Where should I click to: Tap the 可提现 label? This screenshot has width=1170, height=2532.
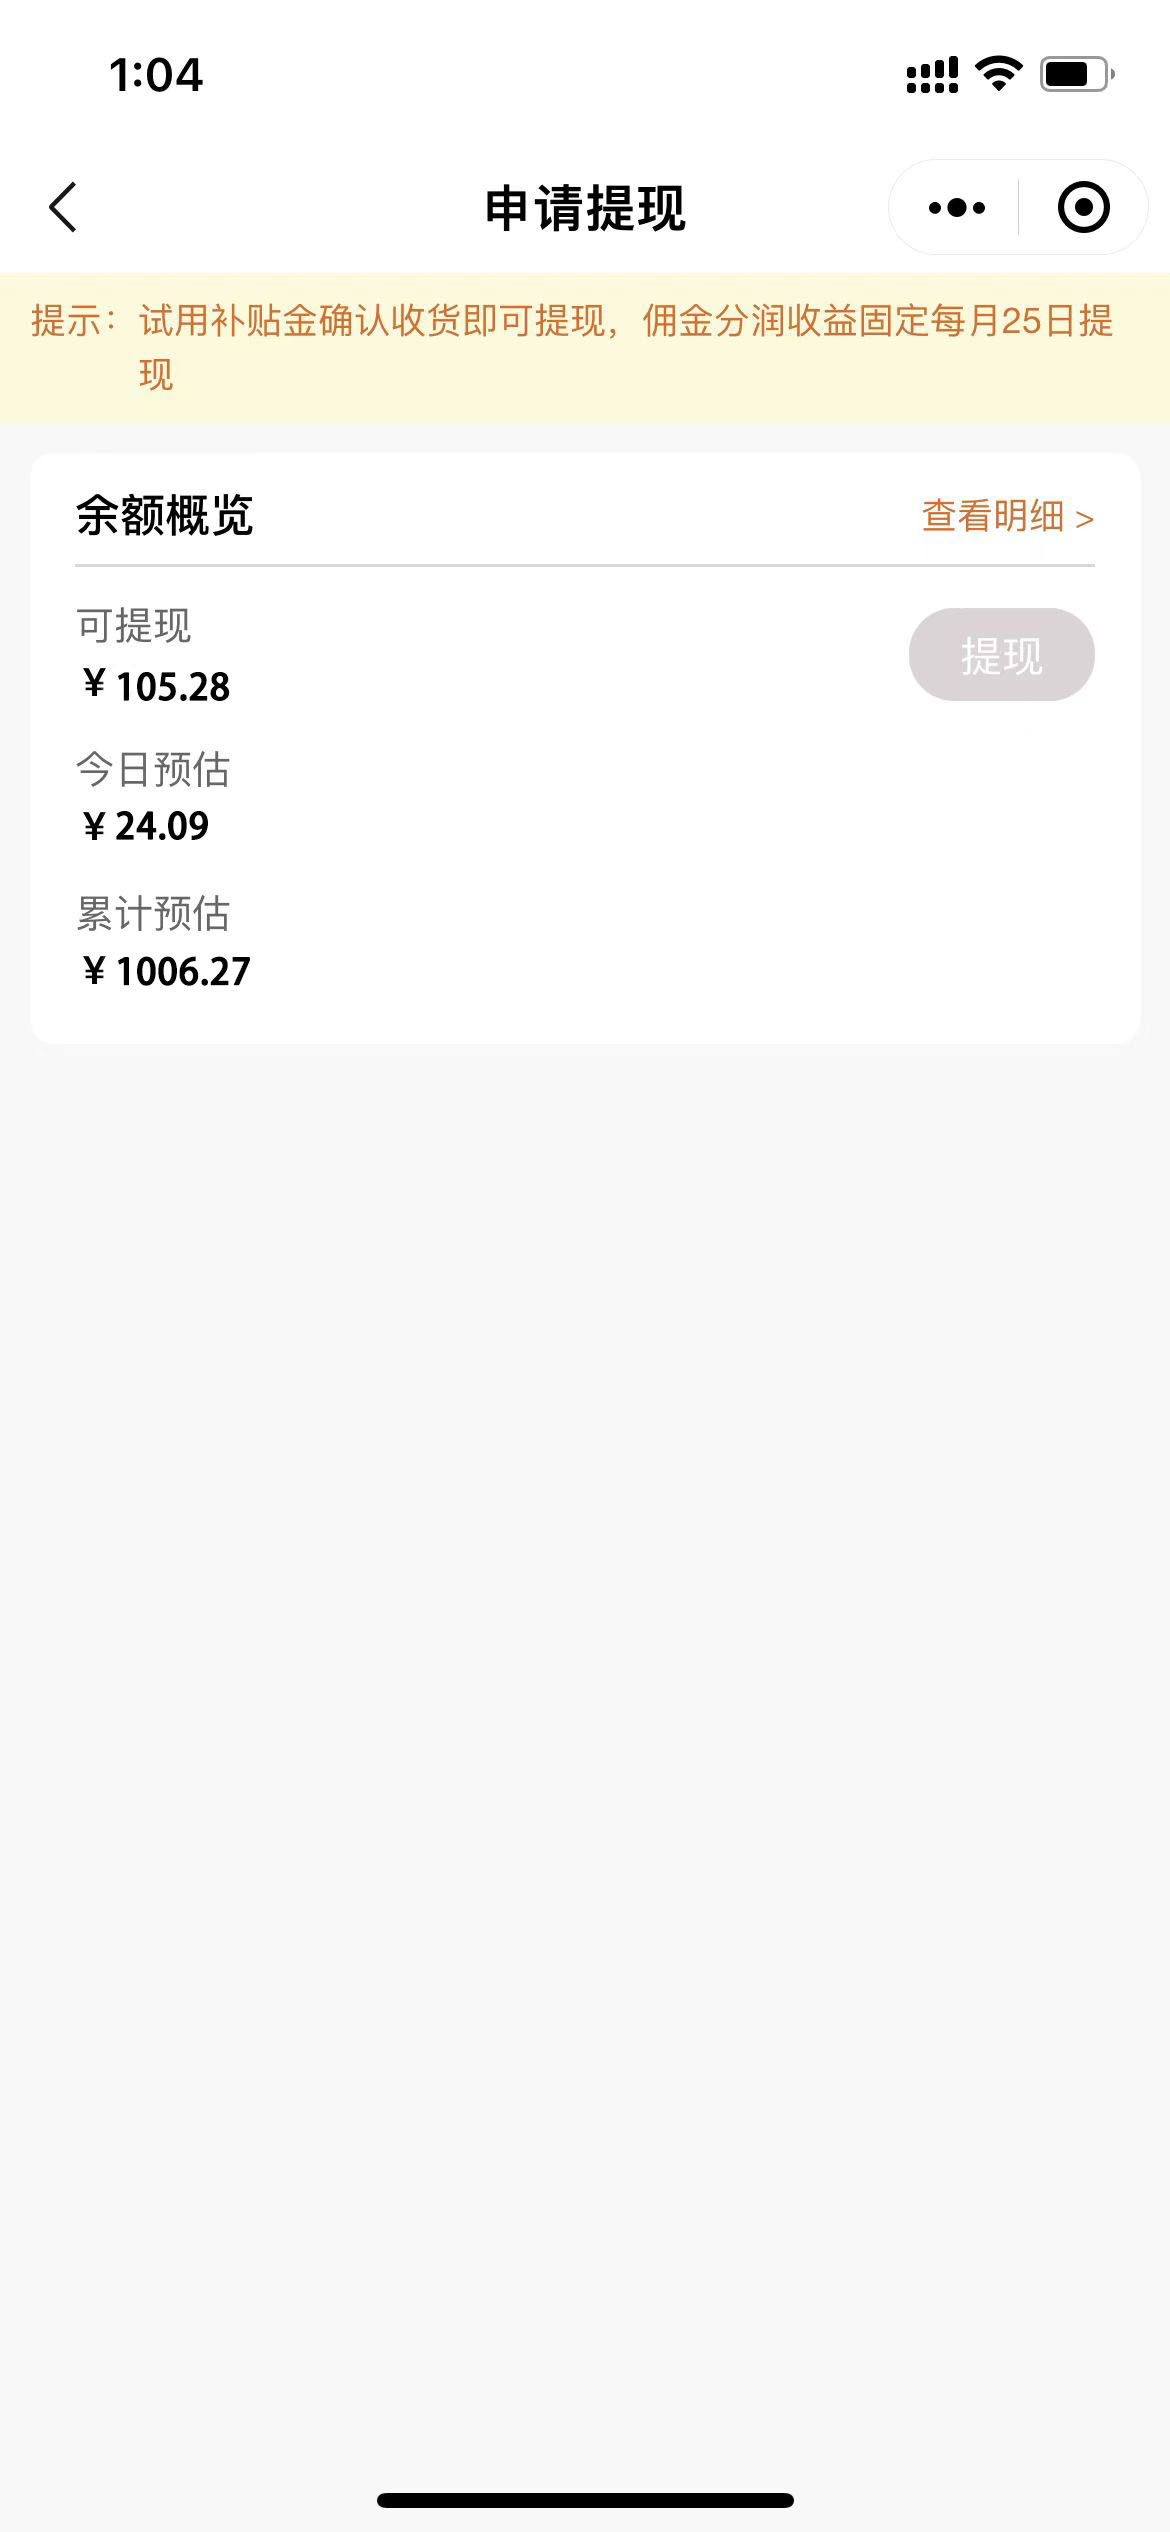[x=134, y=626]
